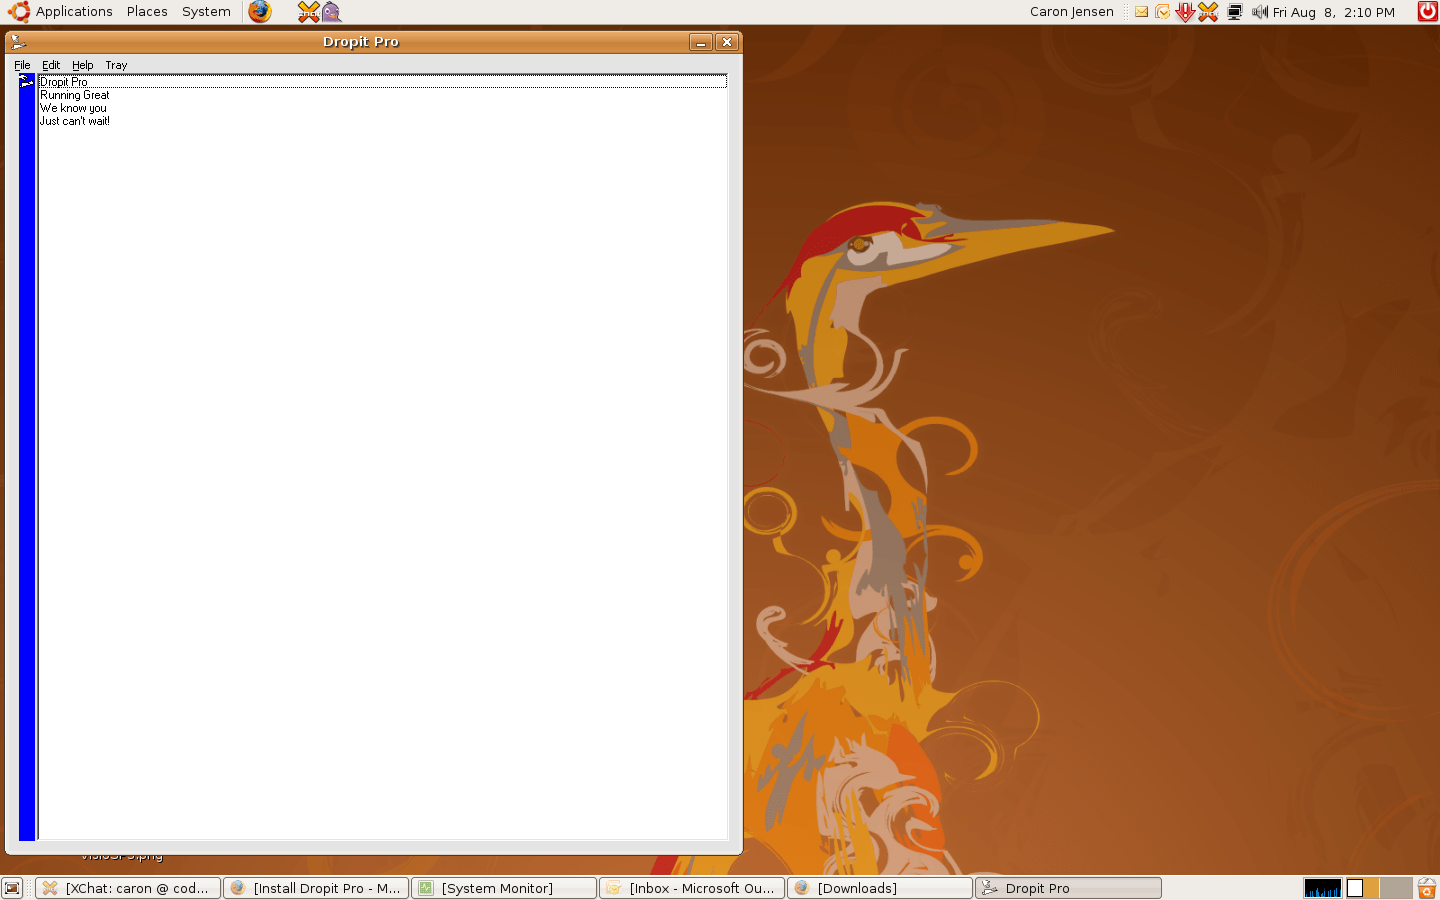Switch to Install Dropit Pro Mozilla taskbar window
Image resolution: width=1440 pixels, height=900 pixels.
click(x=316, y=888)
